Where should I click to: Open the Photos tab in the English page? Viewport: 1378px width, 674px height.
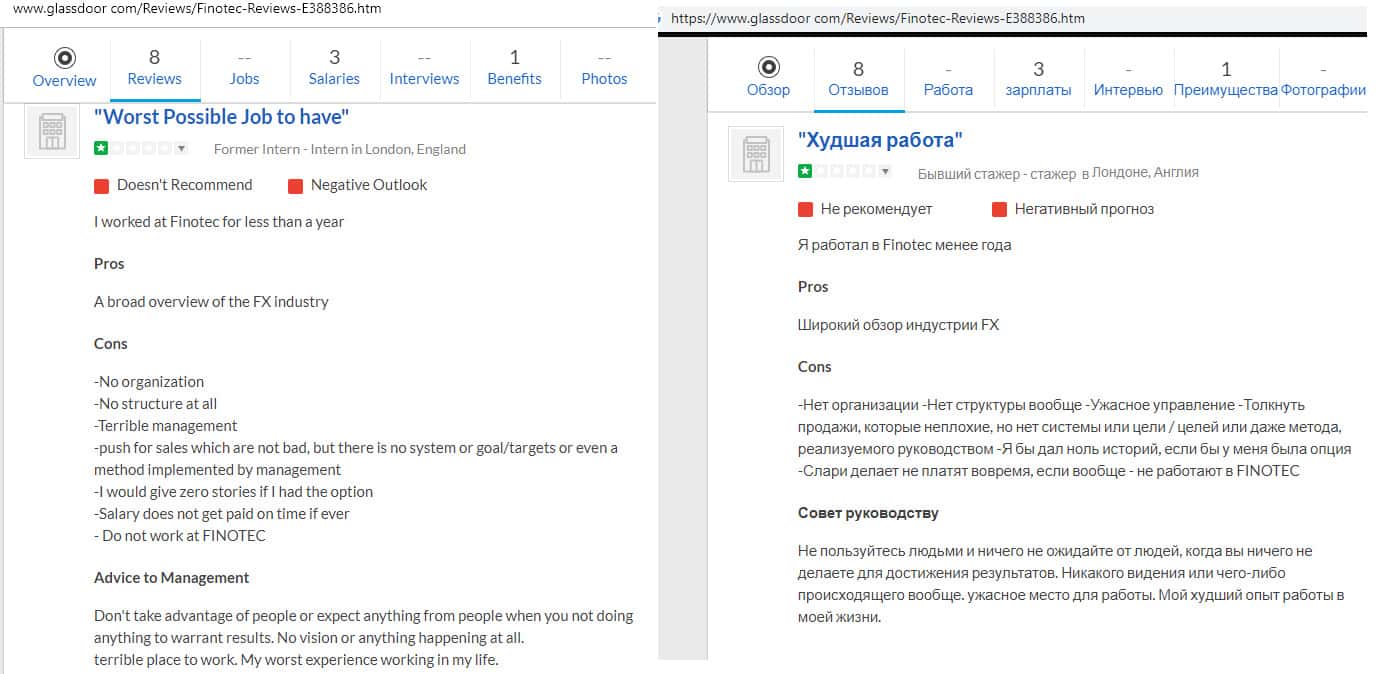[x=604, y=68]
